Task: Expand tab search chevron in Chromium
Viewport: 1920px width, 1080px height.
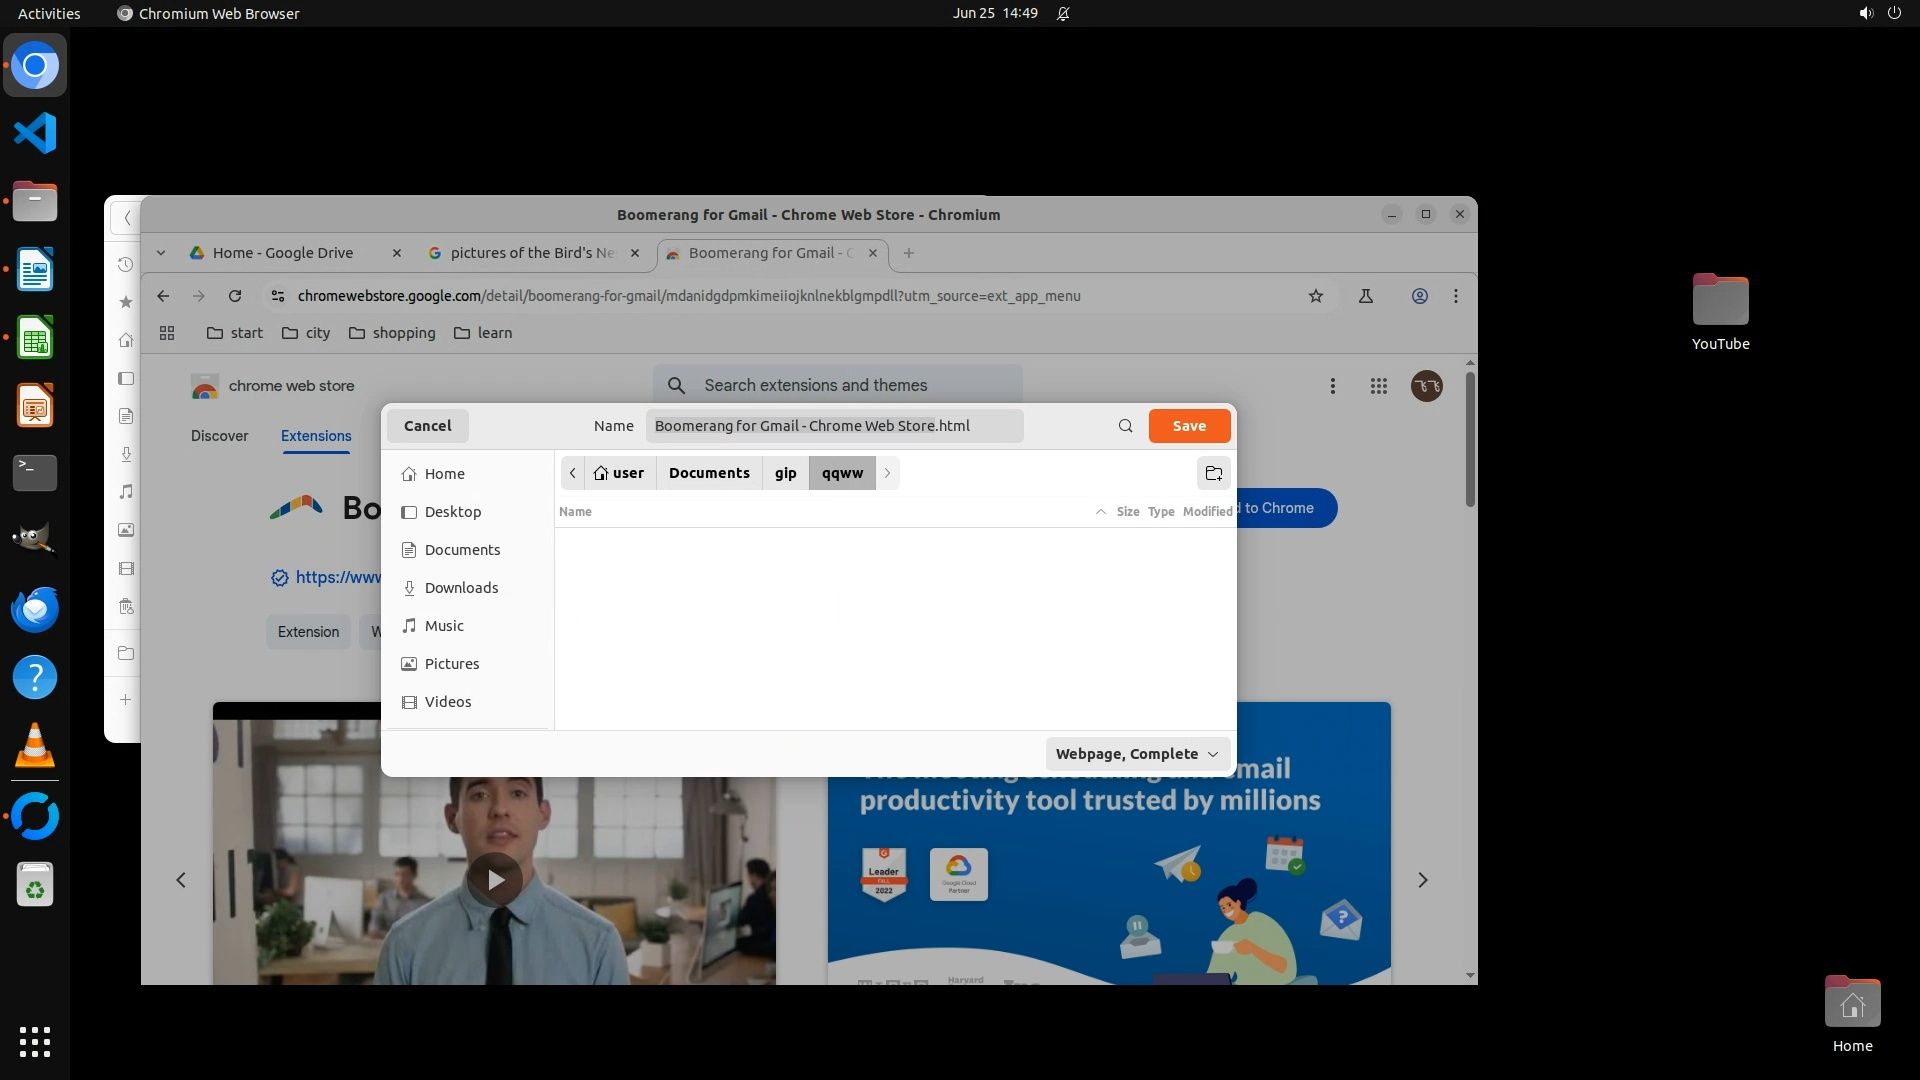Action: coord(161,253)
